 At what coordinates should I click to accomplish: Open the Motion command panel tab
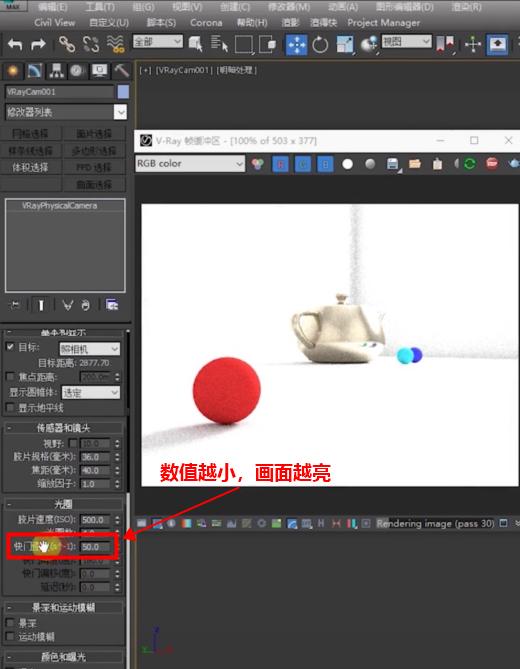(77, 71)
